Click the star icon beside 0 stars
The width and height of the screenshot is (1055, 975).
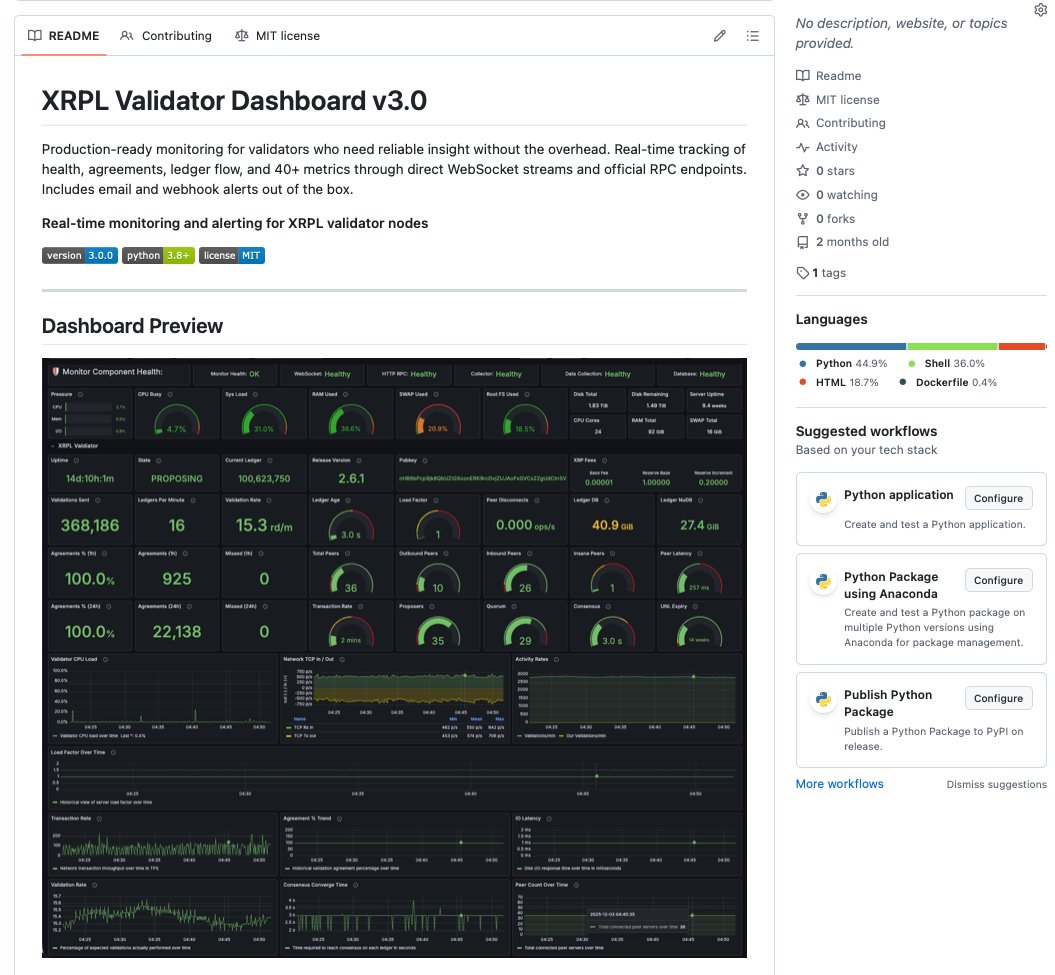pyautogui.click(x=802, y=171)
